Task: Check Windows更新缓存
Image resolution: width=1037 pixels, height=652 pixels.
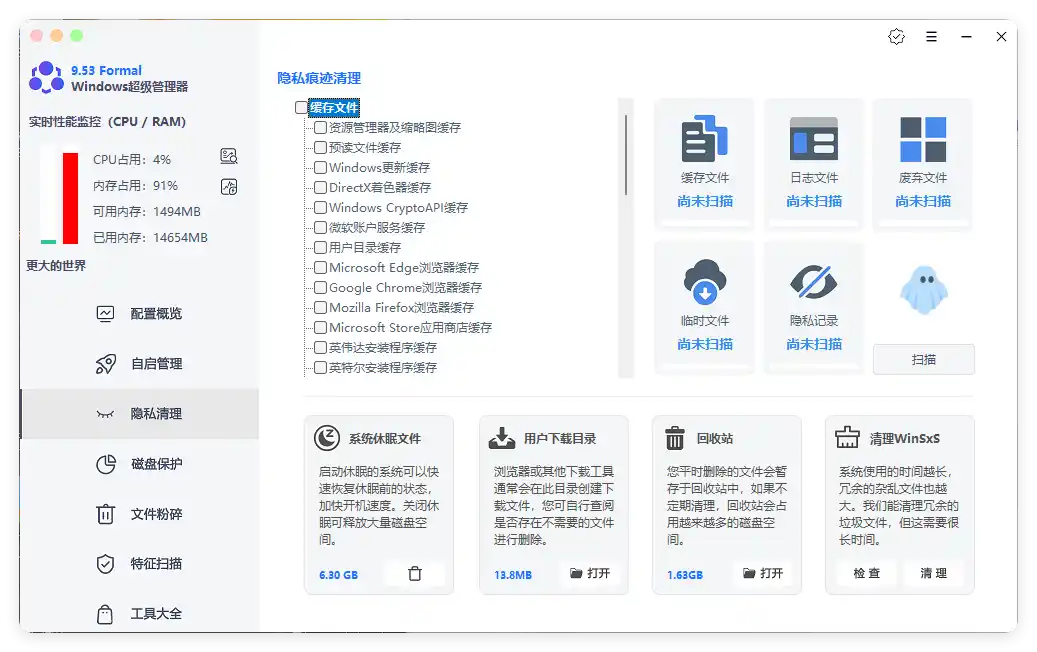Action: [x=320, y=167]
